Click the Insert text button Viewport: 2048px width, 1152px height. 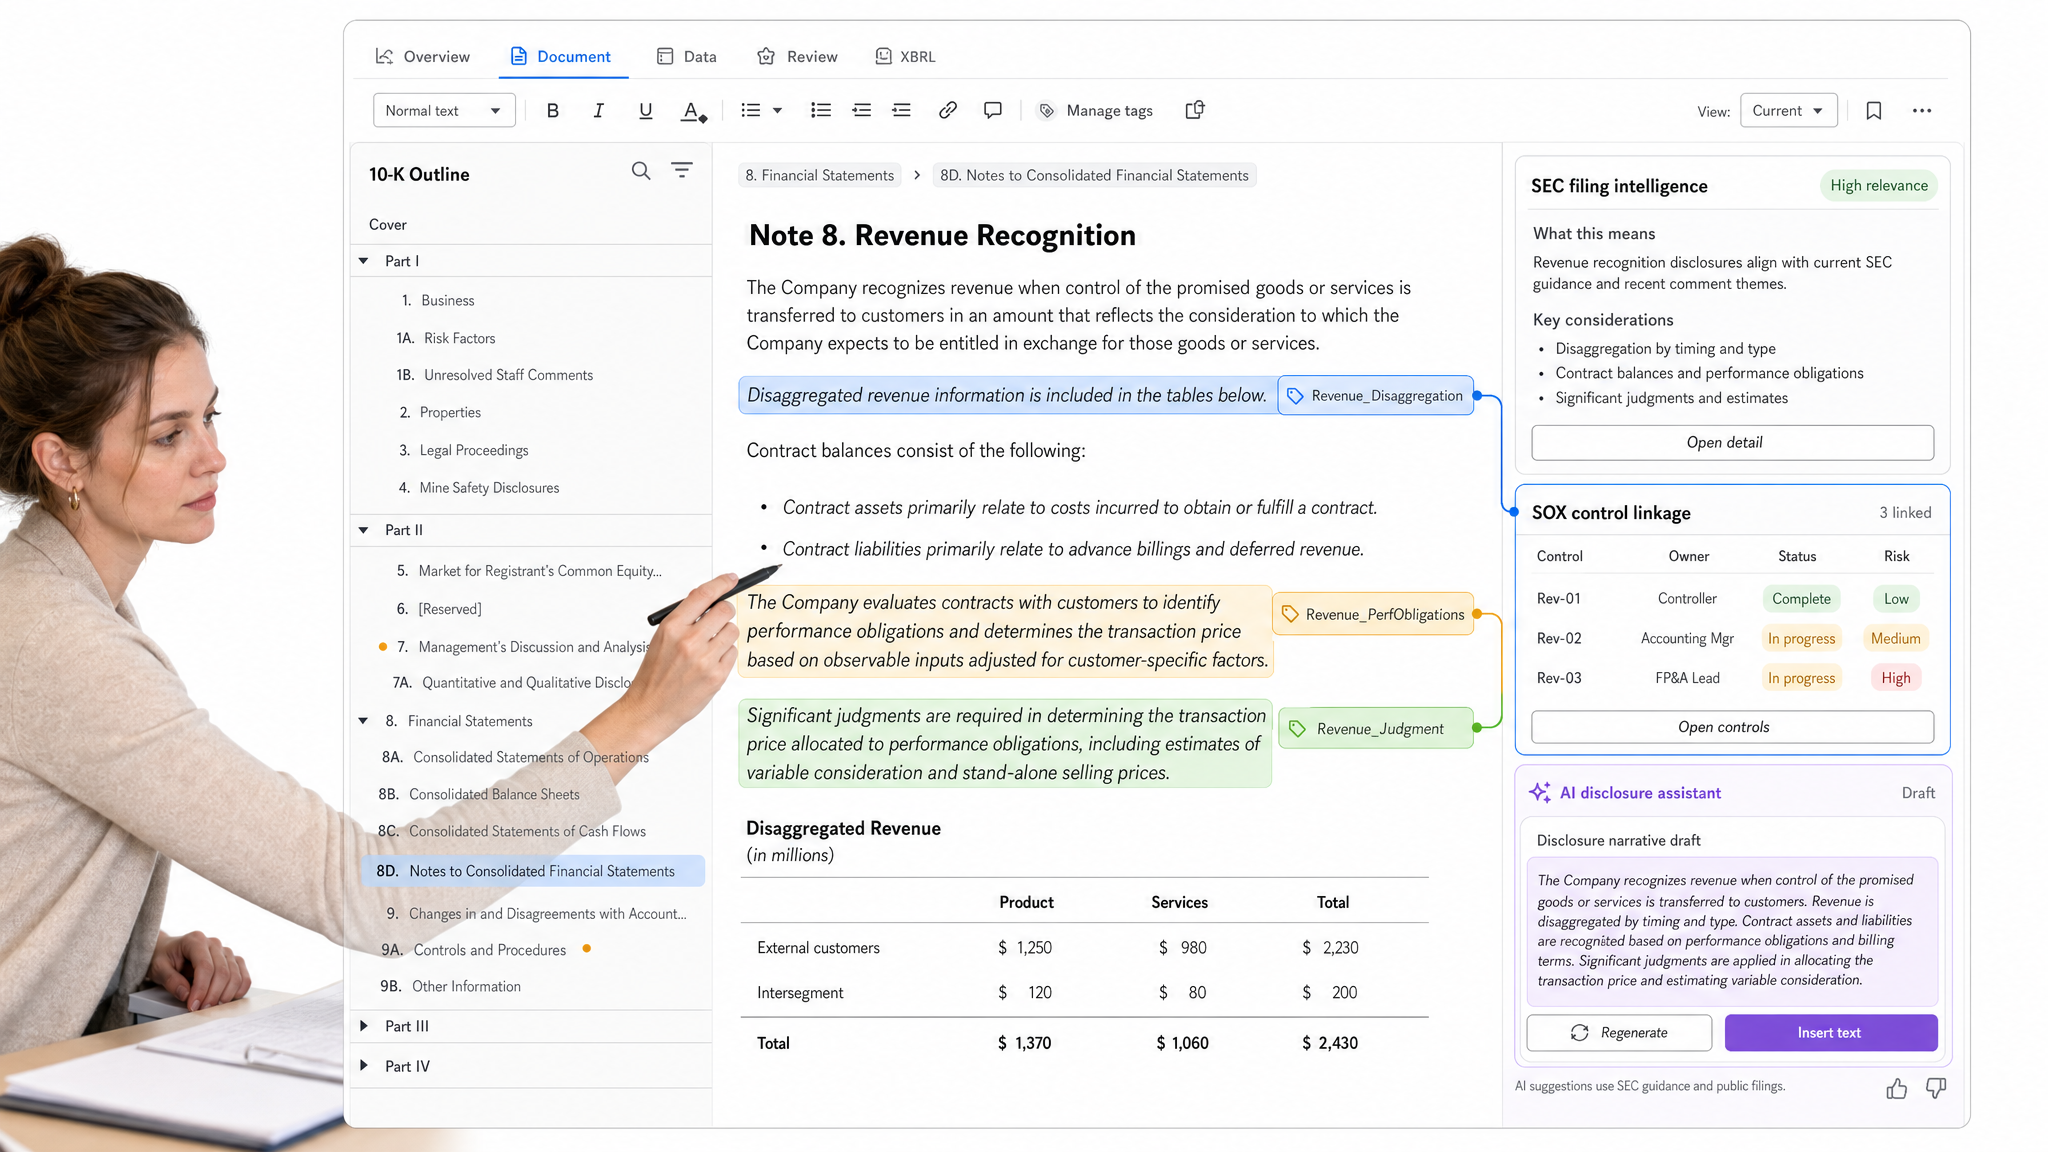[1830, 1033]
